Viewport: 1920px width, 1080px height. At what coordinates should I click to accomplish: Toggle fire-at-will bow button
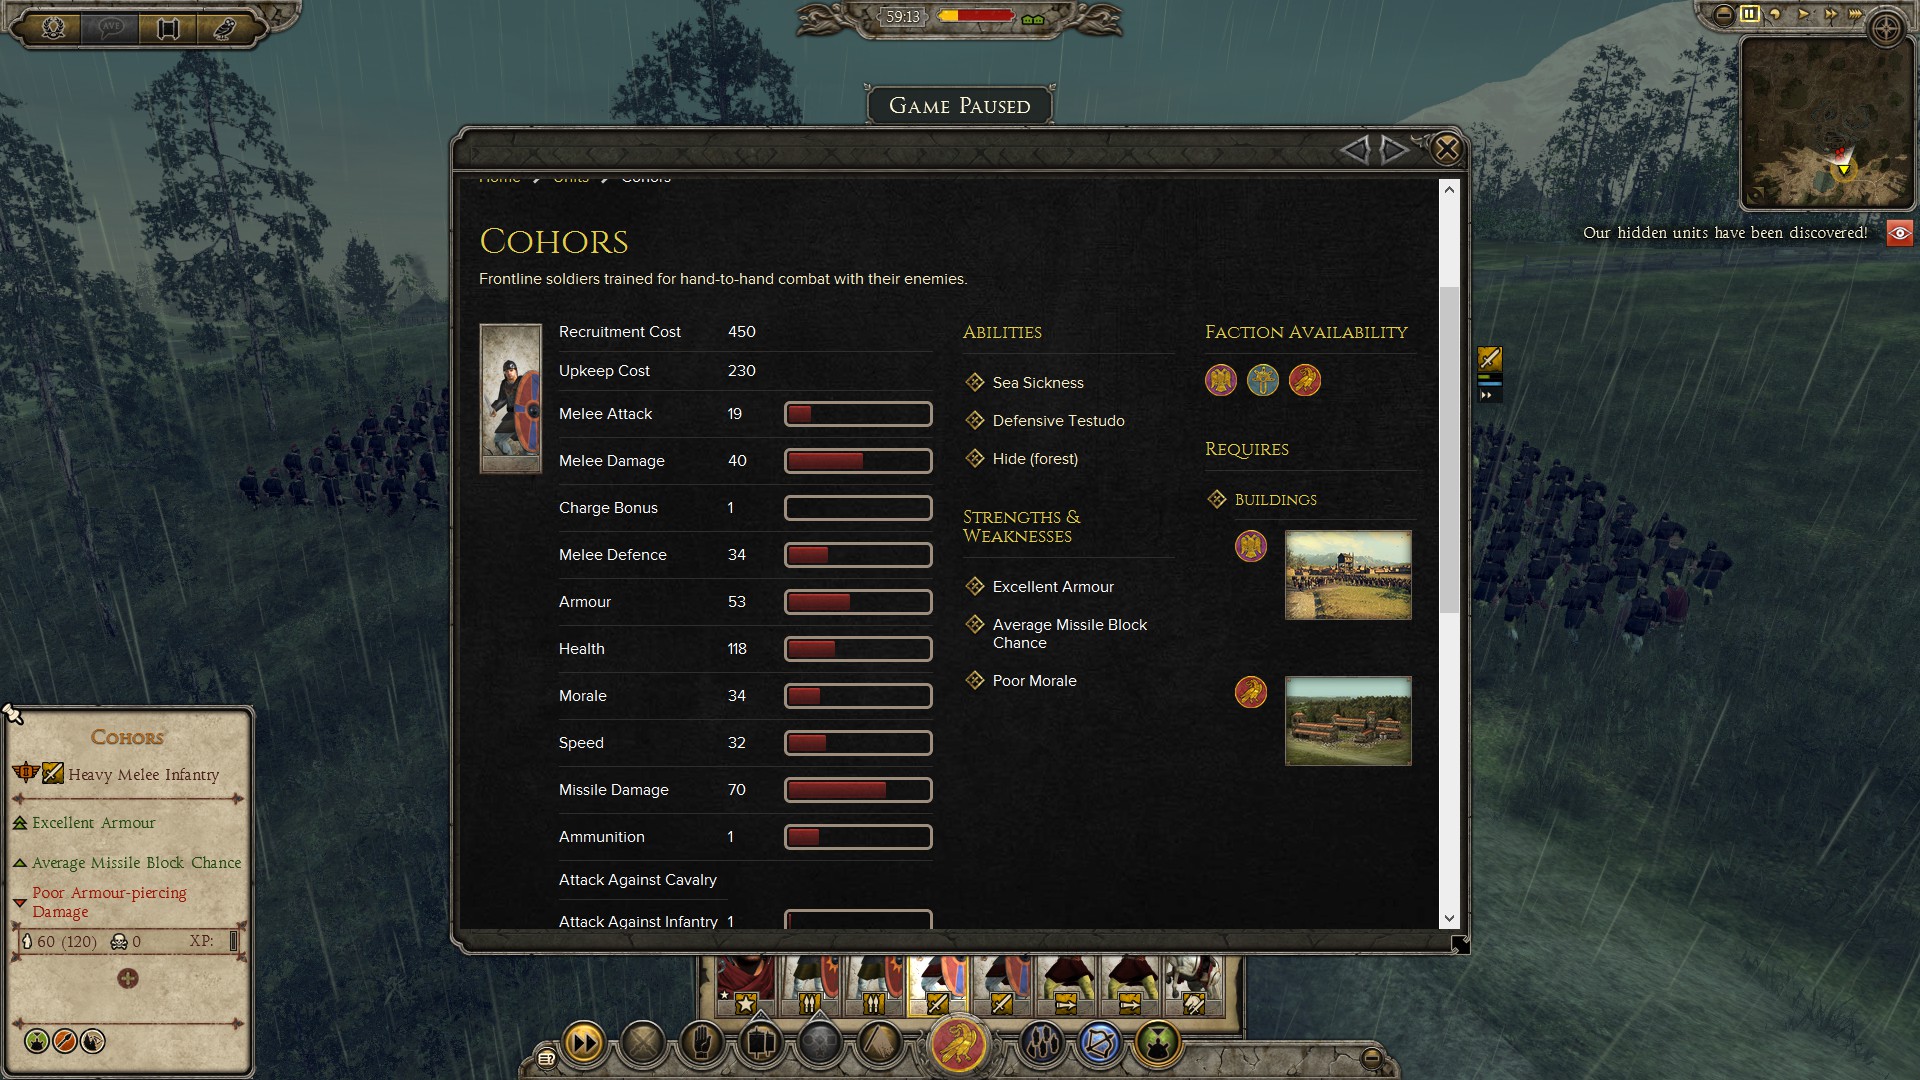pyautogui.click(x=1100, y=1044)
